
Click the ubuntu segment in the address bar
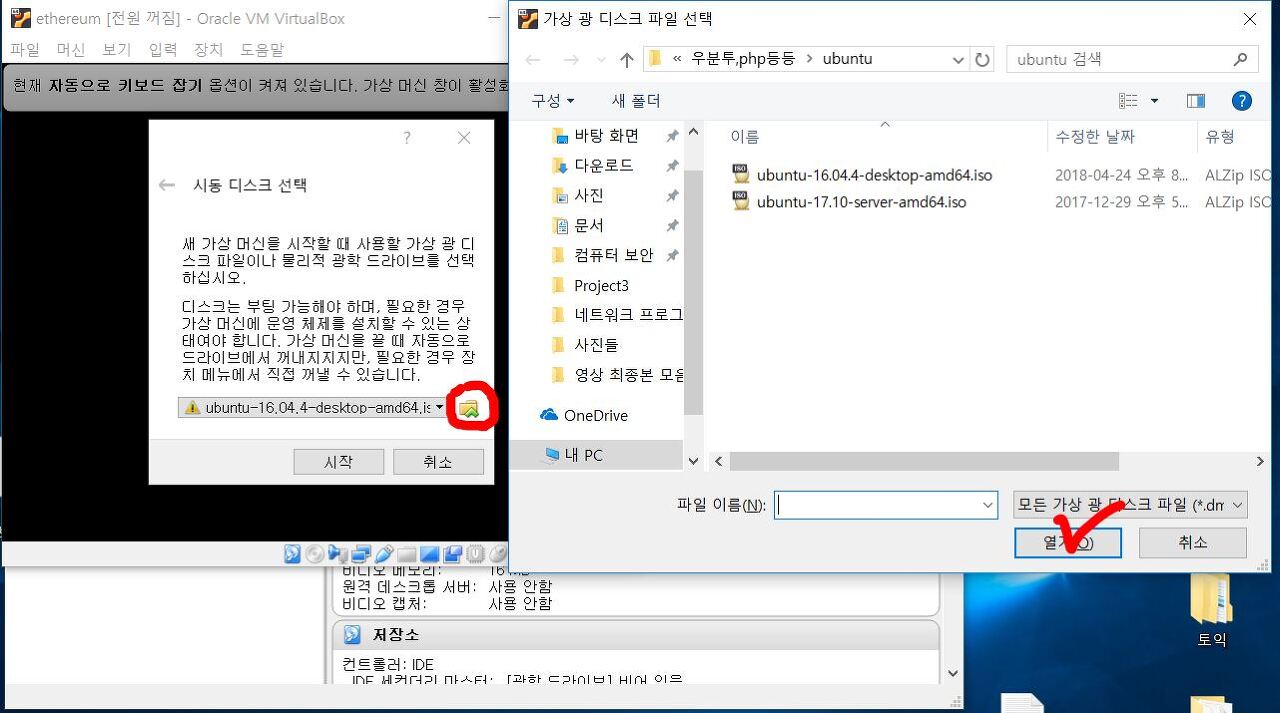pos(847,59)
